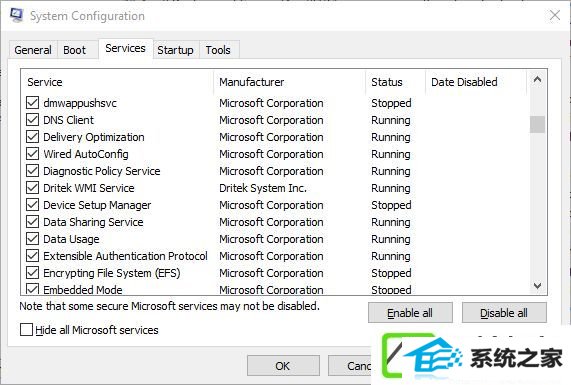
Task: Toggle the Embedded Mode checkbox
Action: [x=32, y=289]
